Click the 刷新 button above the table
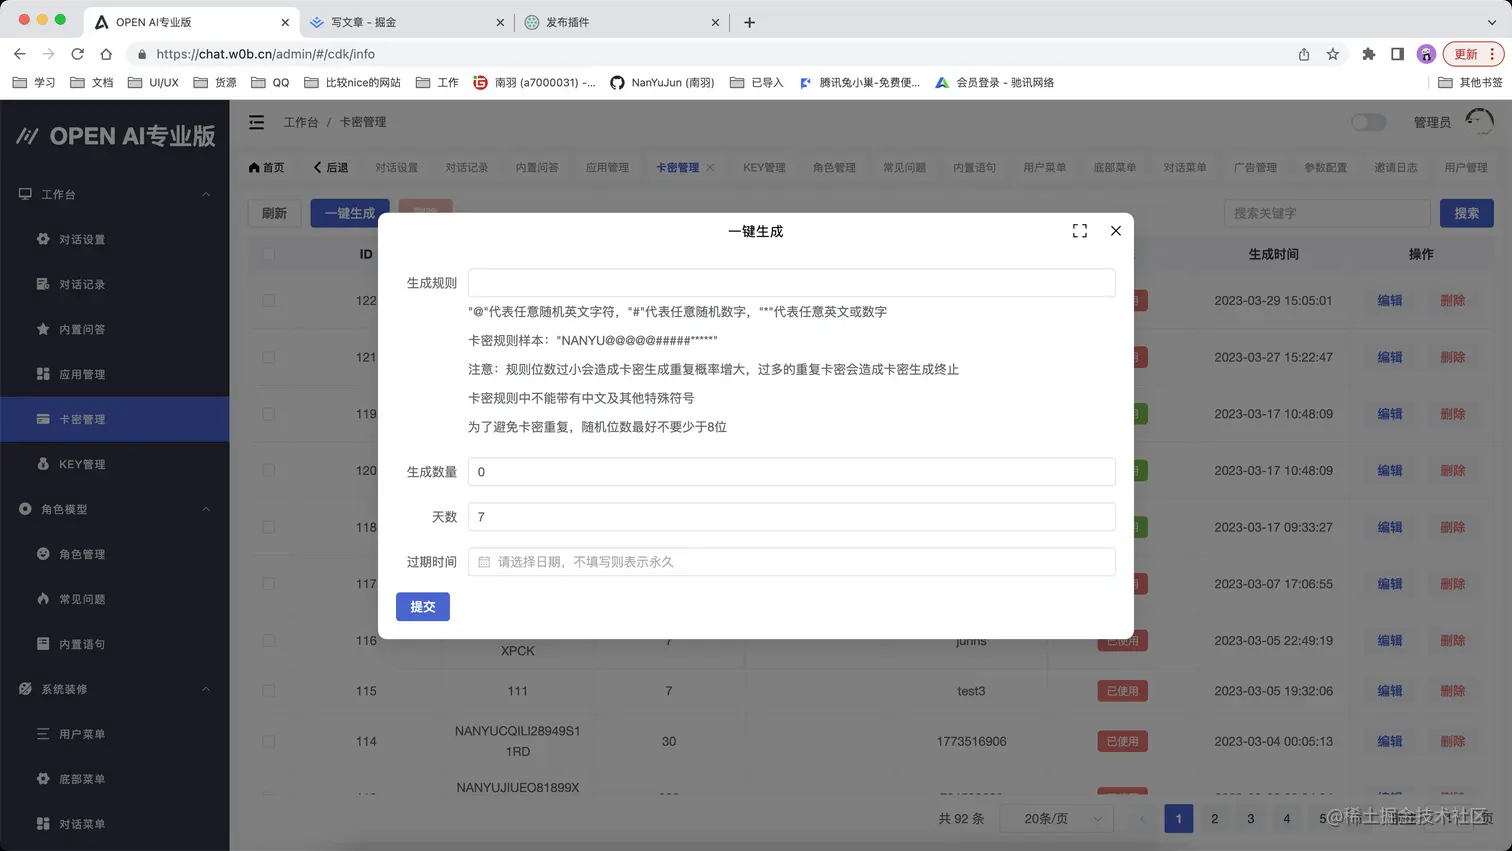 [x=275, y=213]
